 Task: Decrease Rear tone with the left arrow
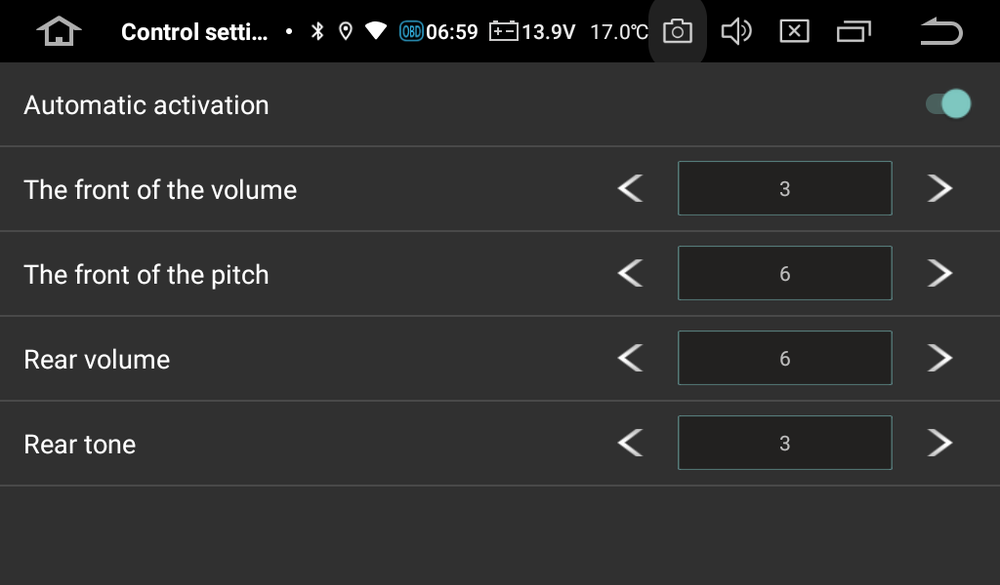(x=631, y=443)
